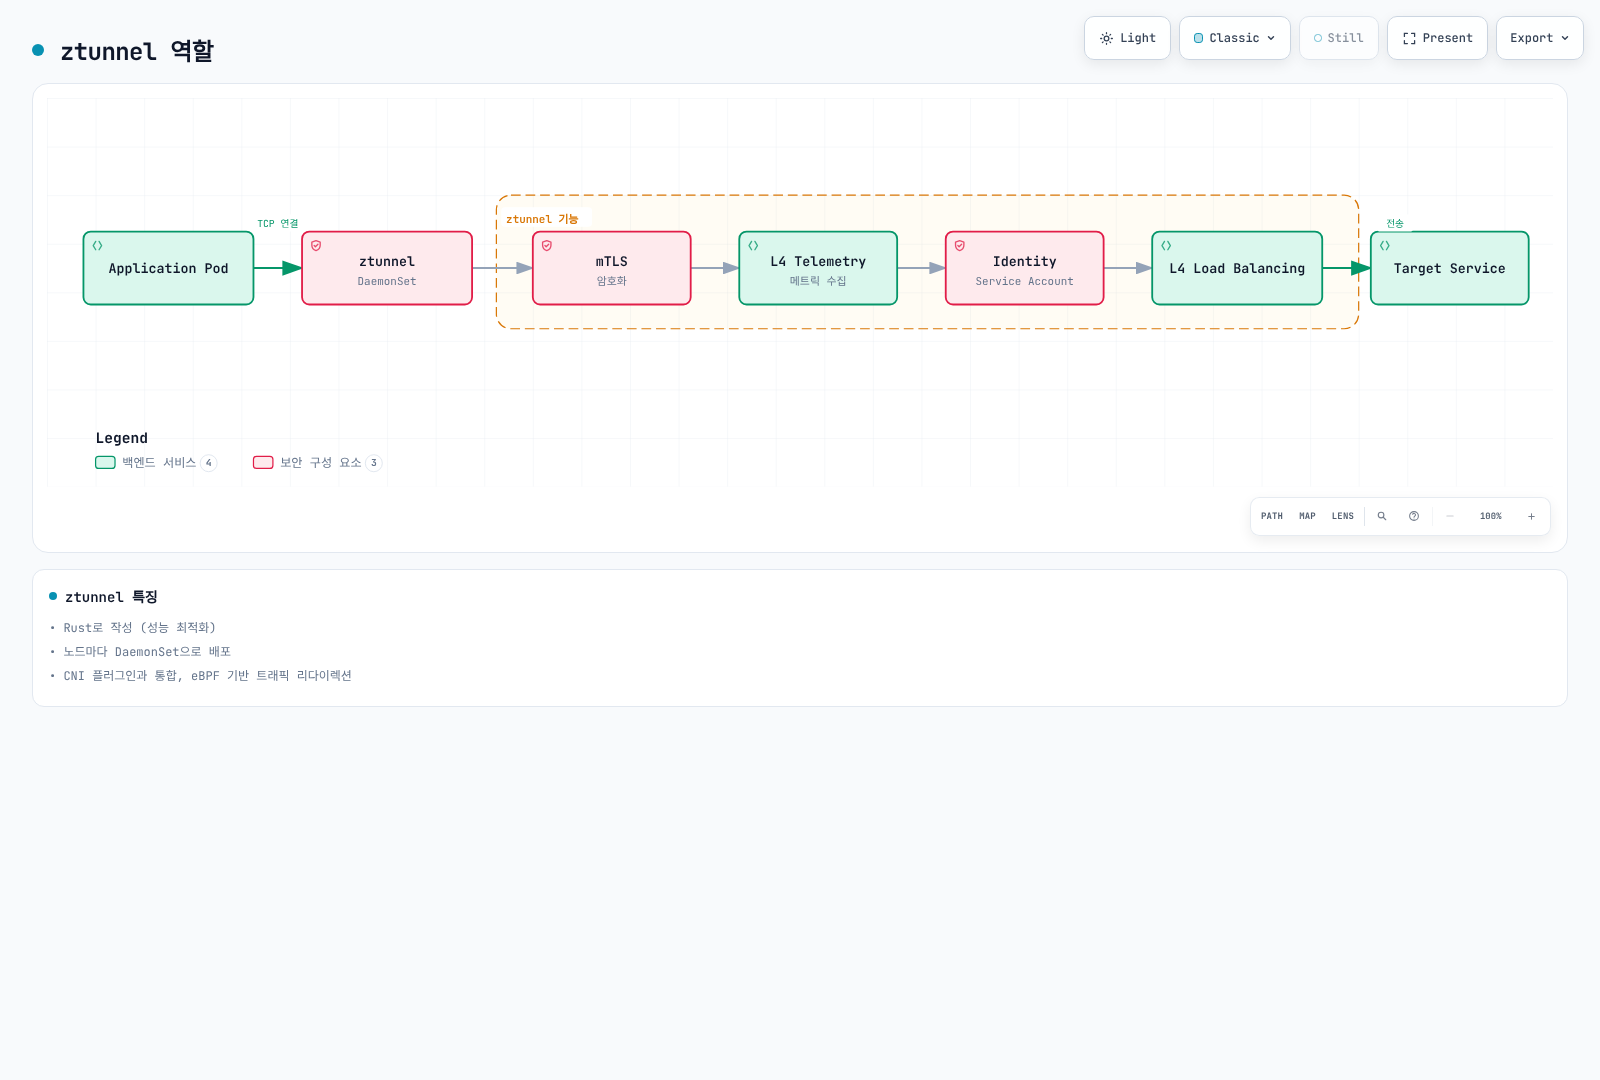Click the search magnifier icon in zoom toolbar

tap(1382, 516)
